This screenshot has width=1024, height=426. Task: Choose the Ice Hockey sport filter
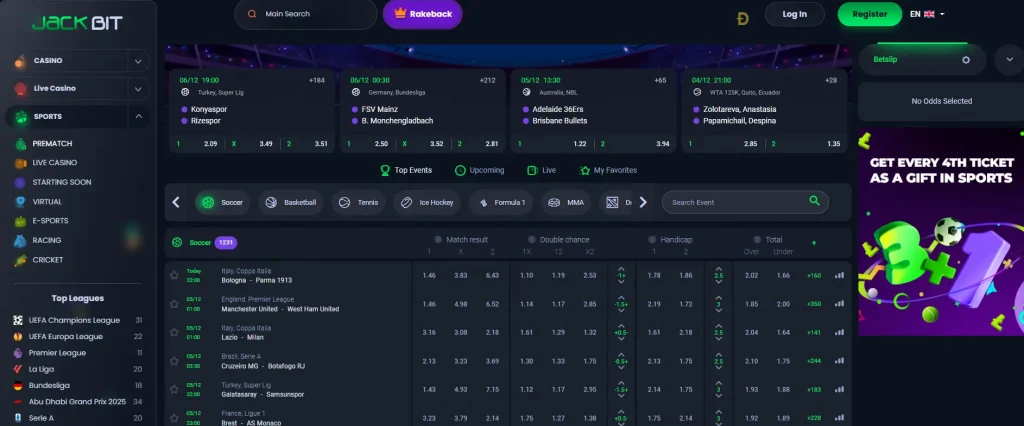point(427,203)
